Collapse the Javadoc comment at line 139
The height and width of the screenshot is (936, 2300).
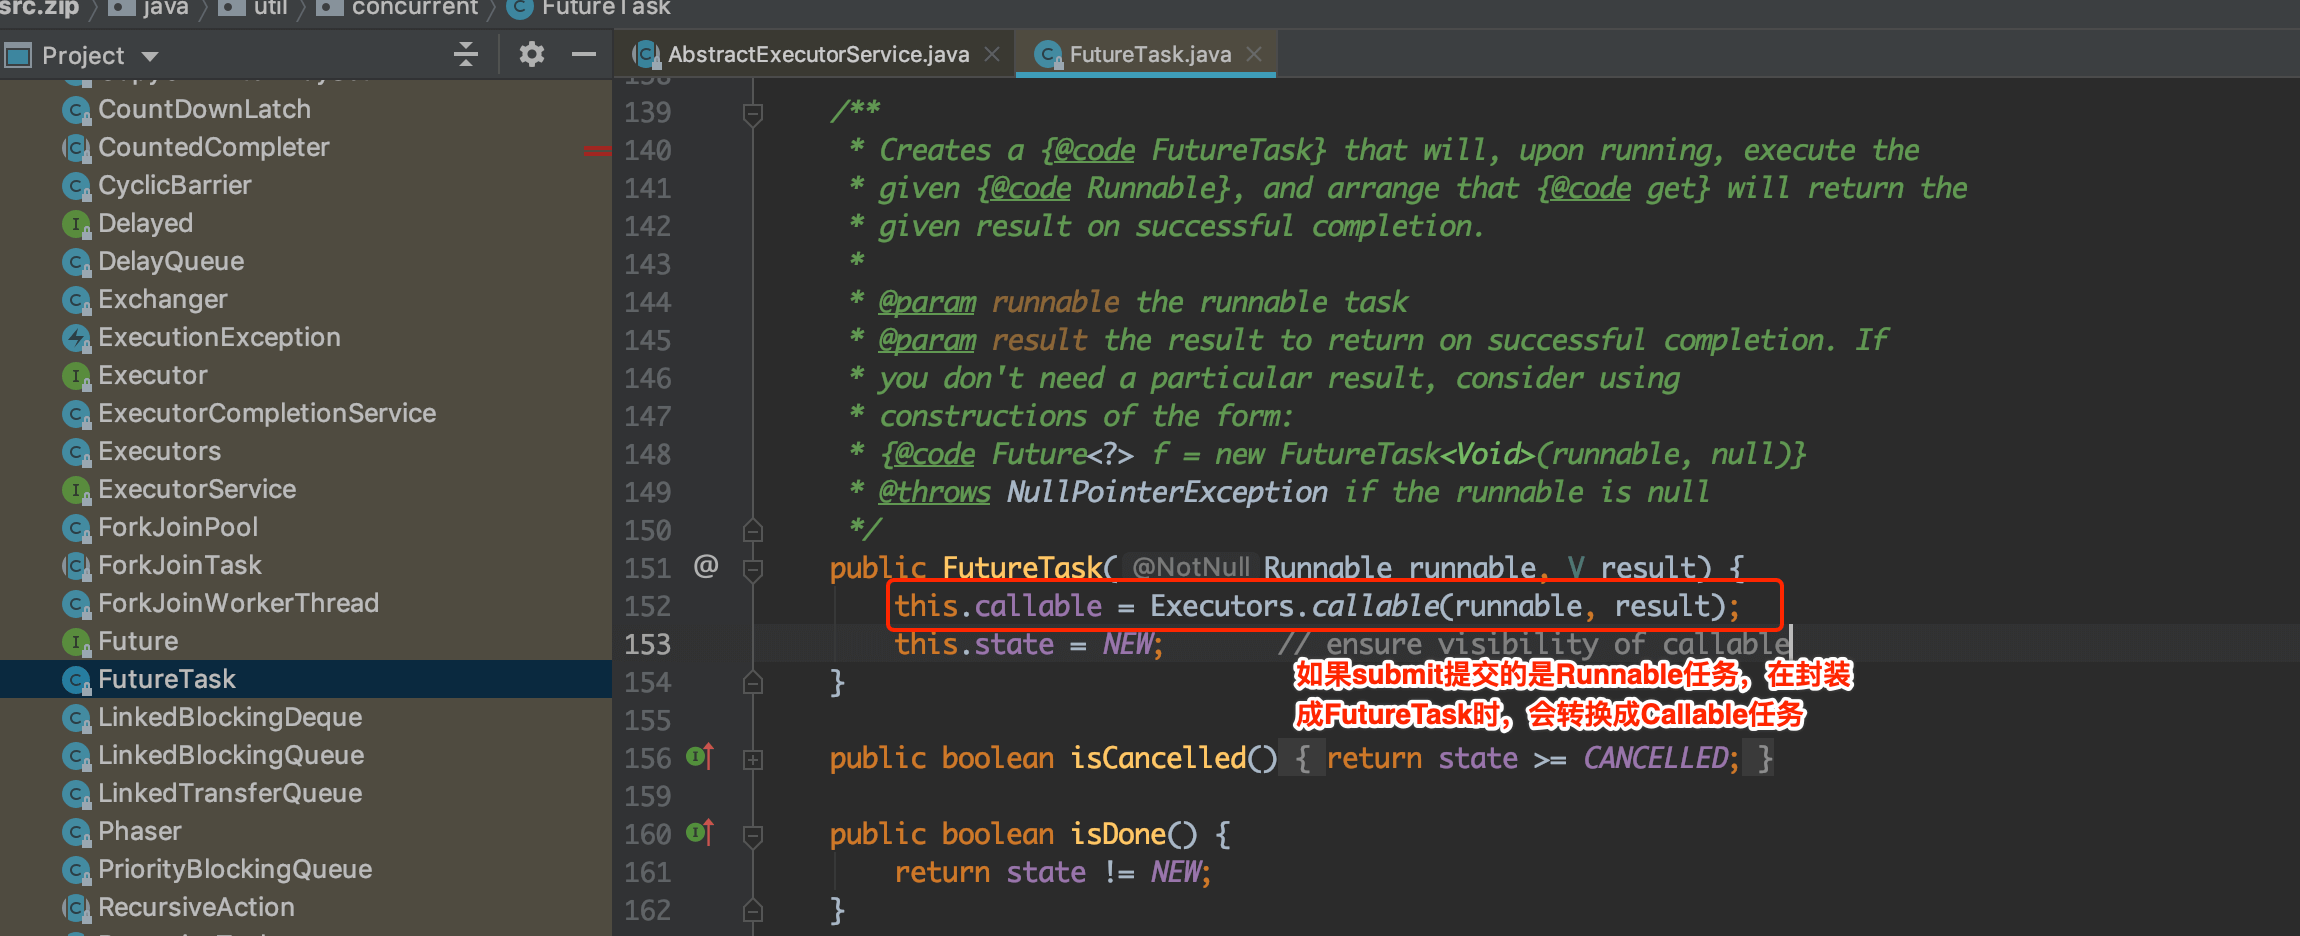pyautogui.click(x=753, y=113)
